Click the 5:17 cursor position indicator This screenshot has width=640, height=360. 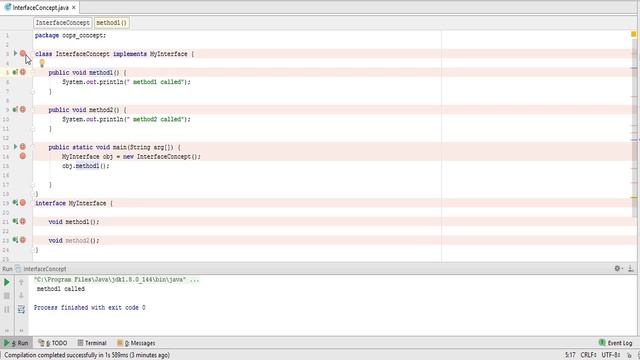coord(570,355)
